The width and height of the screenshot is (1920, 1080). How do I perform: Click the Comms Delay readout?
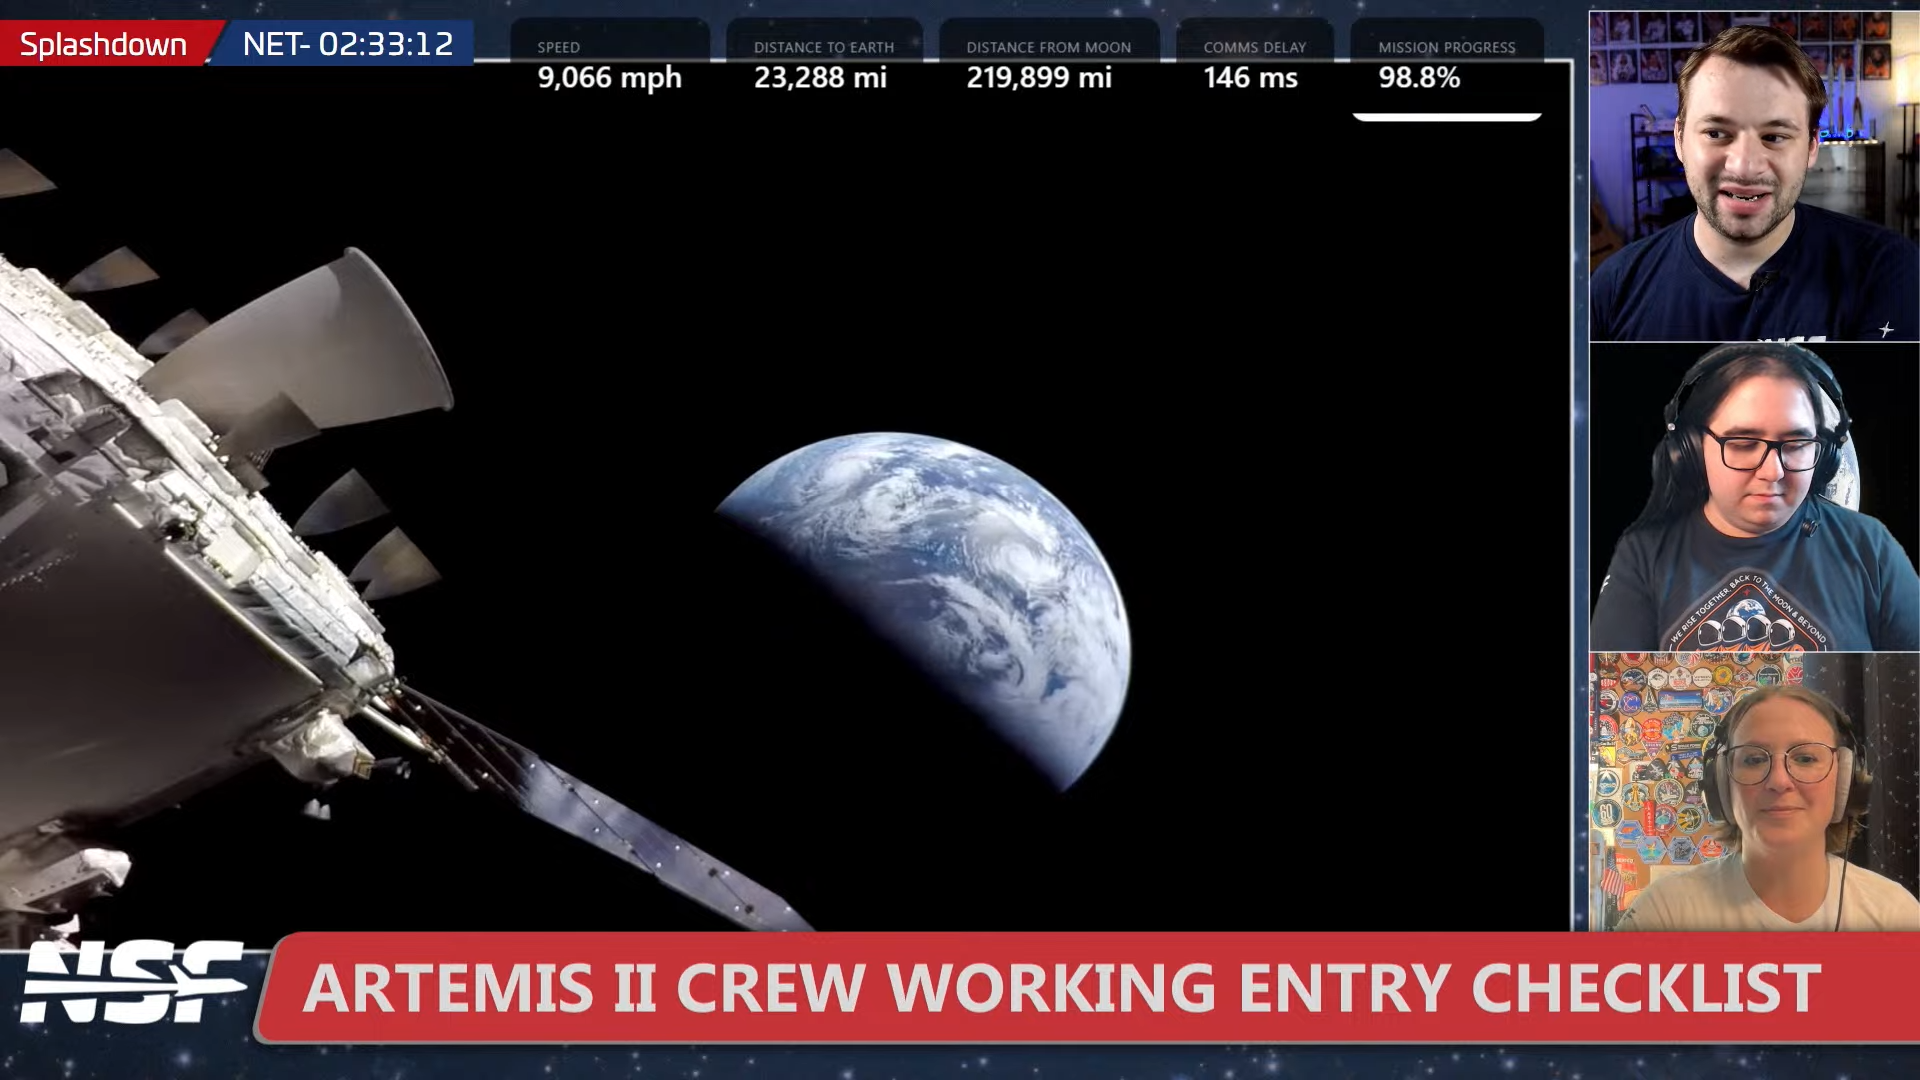click(1250, 77)
